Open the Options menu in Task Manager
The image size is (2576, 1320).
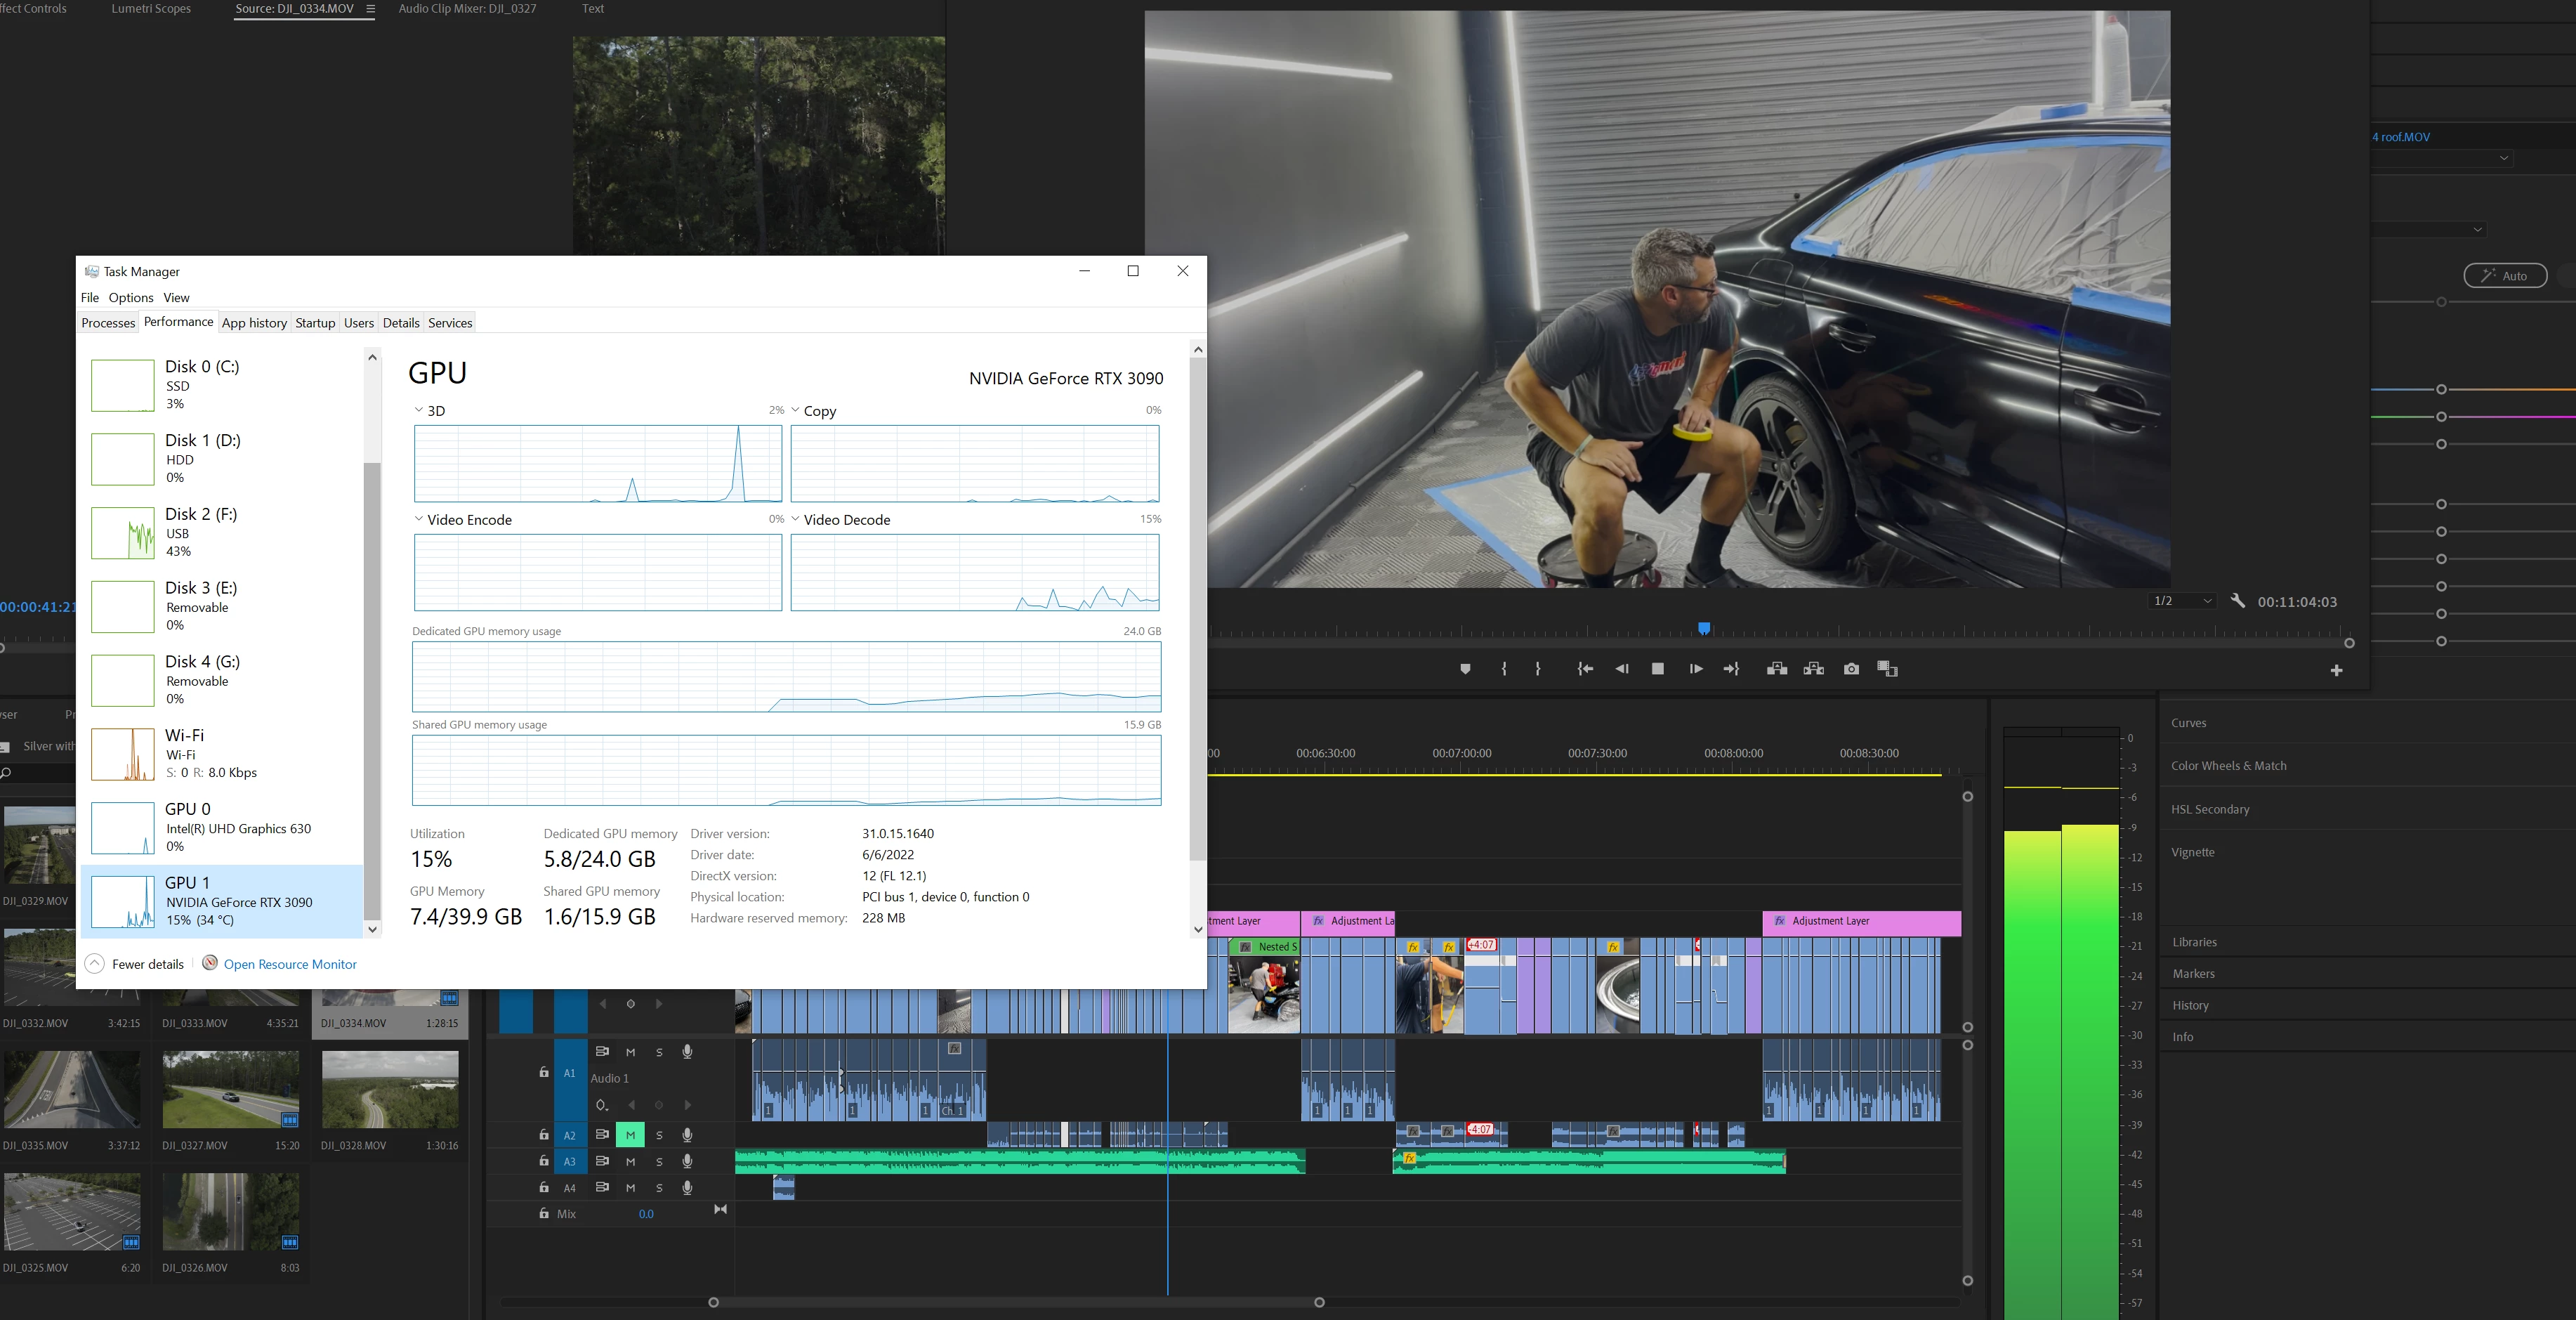[131, 298]
